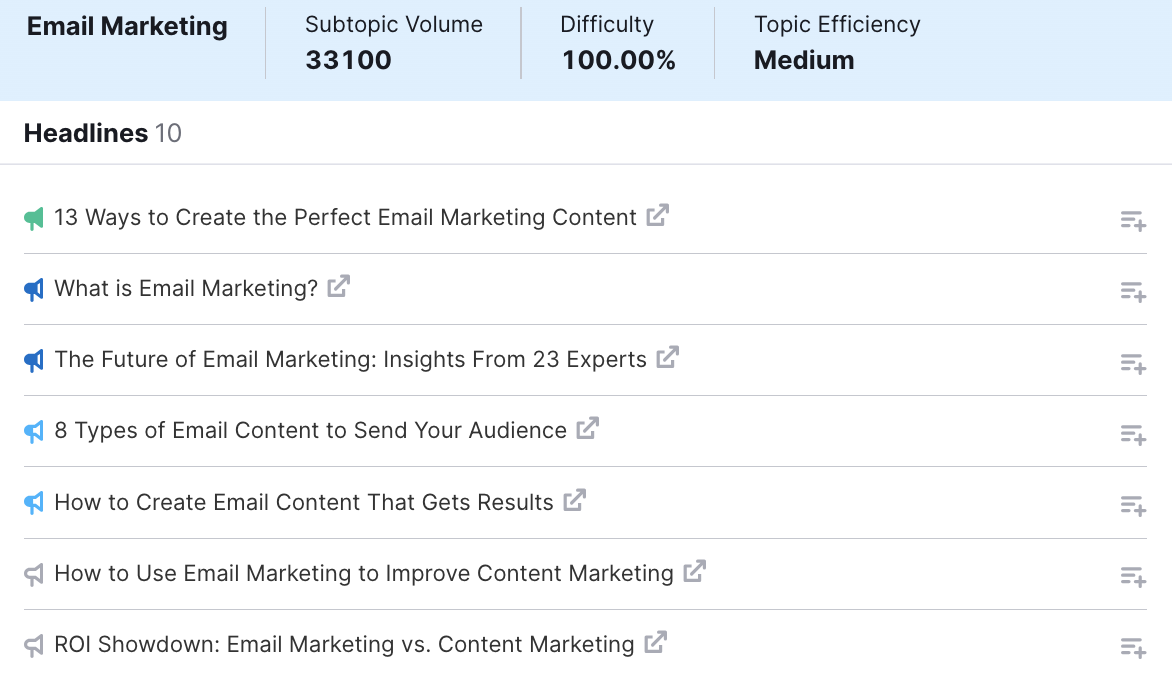Click the blue megaphone beside "What is Email Marketing?"

pyautogui.click(x=34, y=289)
